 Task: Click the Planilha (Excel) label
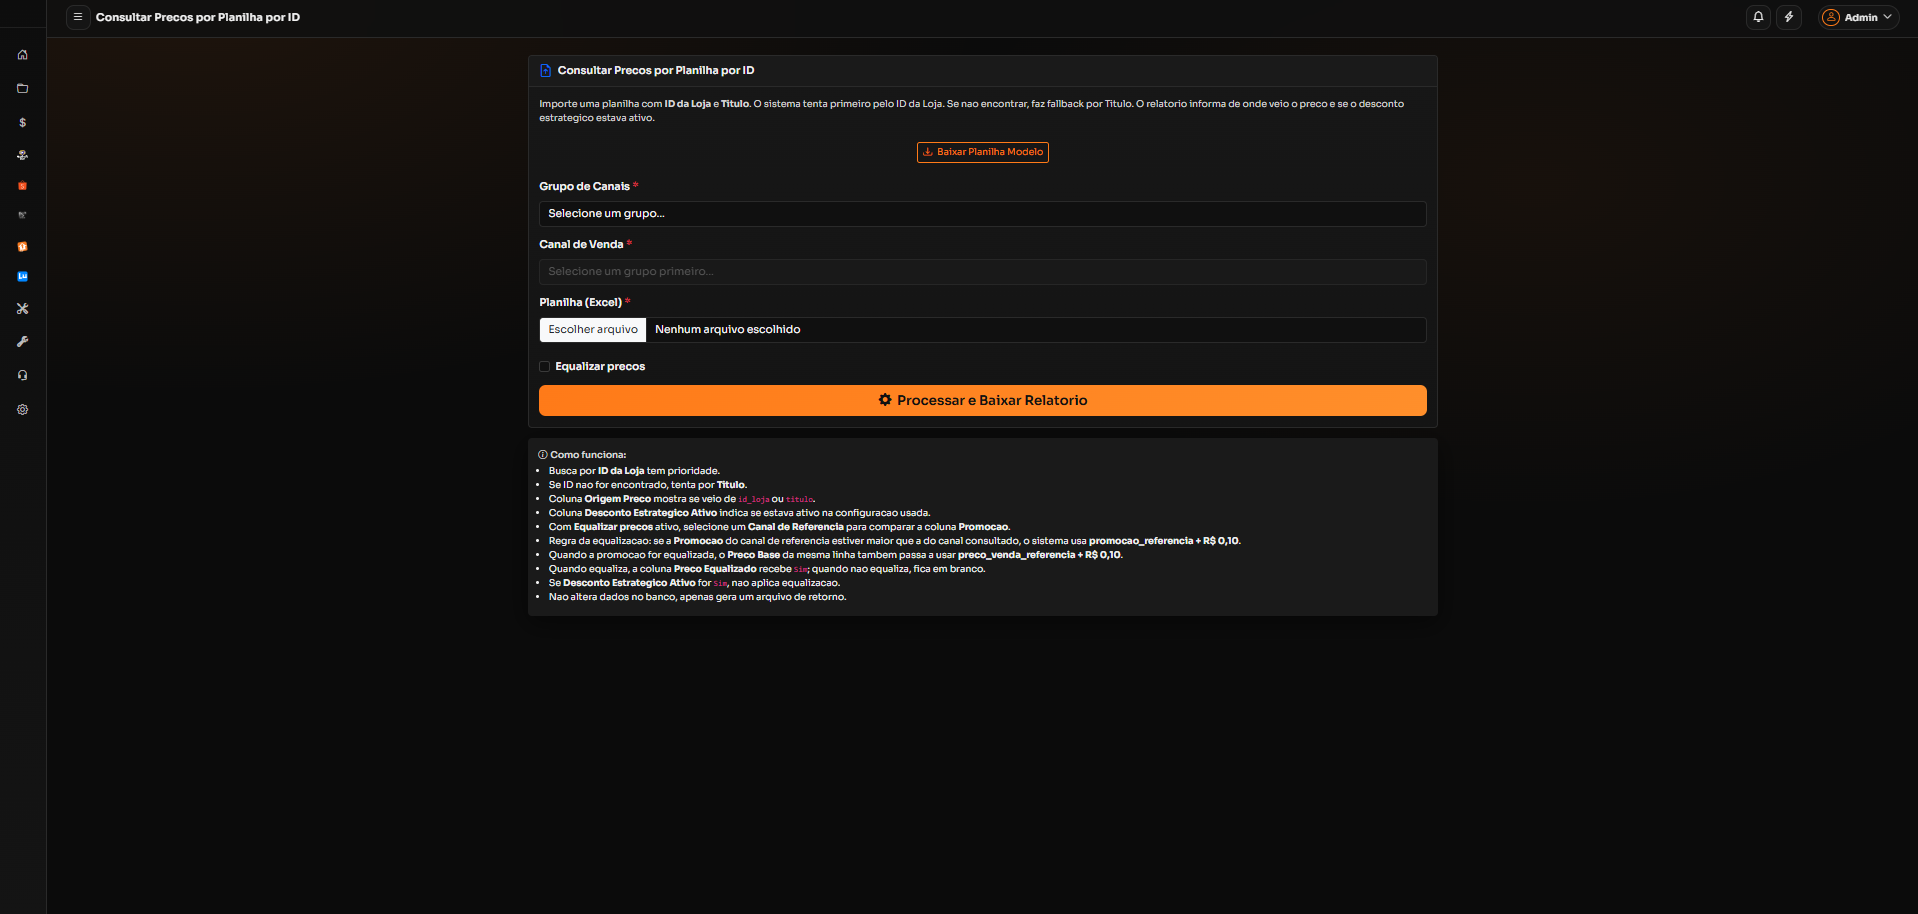580,302
